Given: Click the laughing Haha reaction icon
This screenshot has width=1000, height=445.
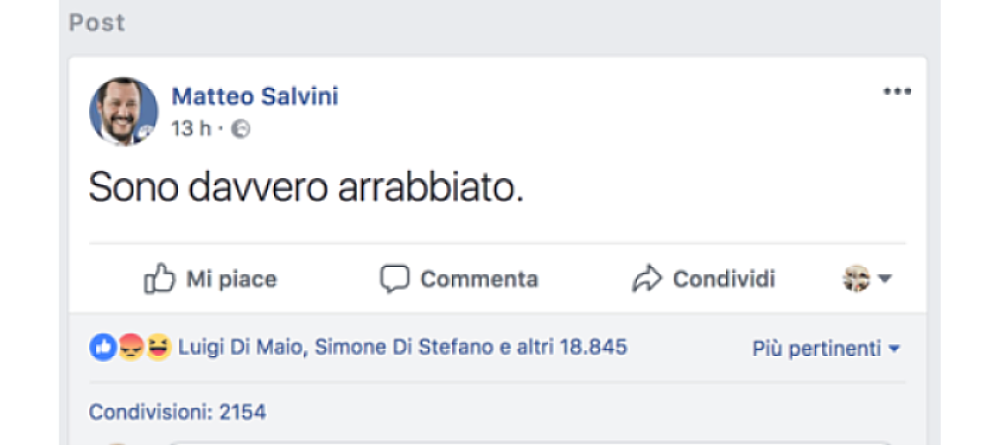Looking at the screenshot, I should [x=158, y=348].
